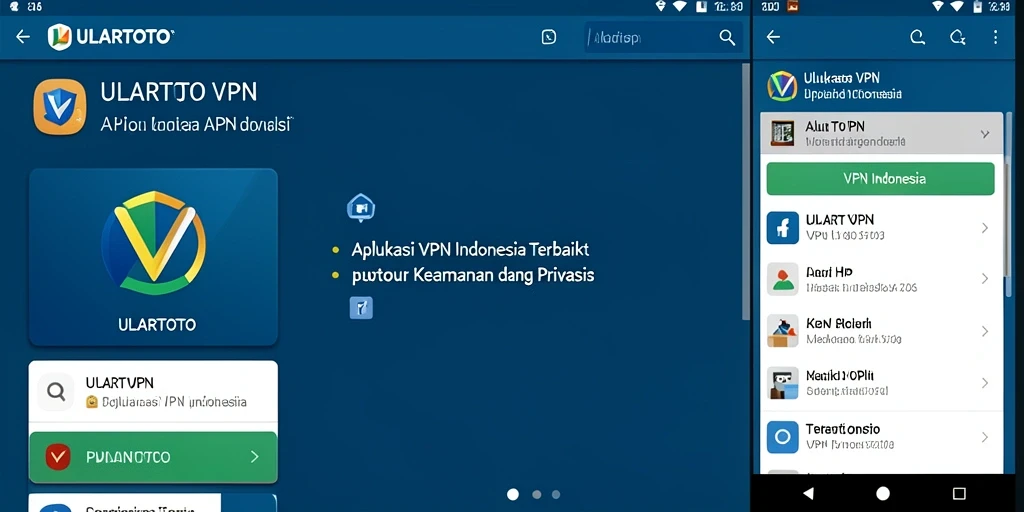Open the chevron on the green button
The width and height of the screenshot is (1024, 512).
pos(255,457)
